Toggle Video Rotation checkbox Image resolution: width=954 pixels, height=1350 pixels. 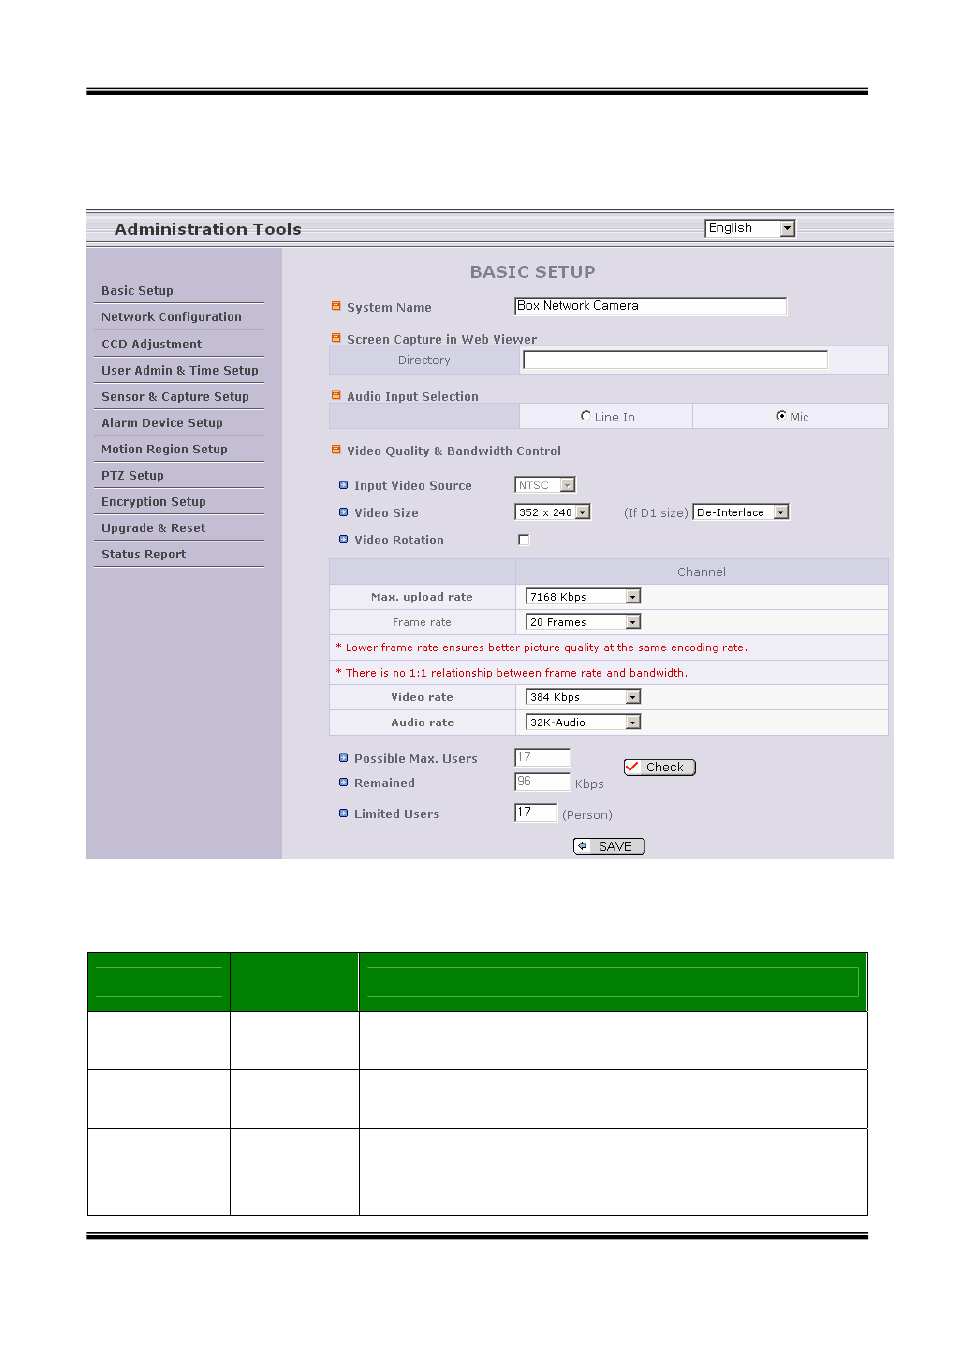[x=523, y=540]
